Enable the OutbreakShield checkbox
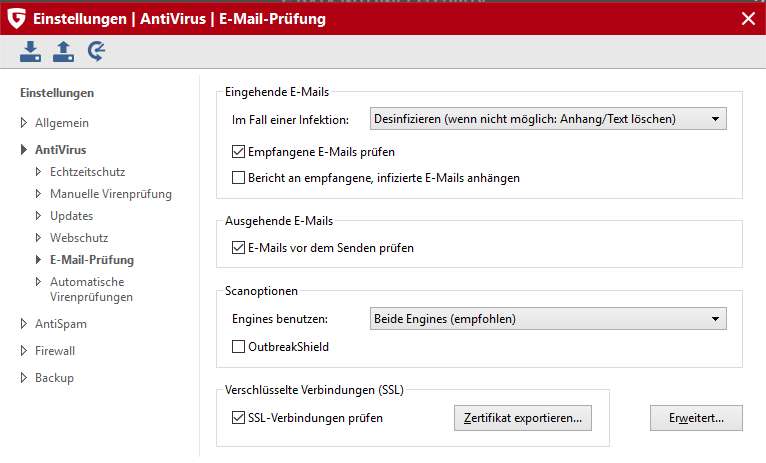 pos(238,347)
